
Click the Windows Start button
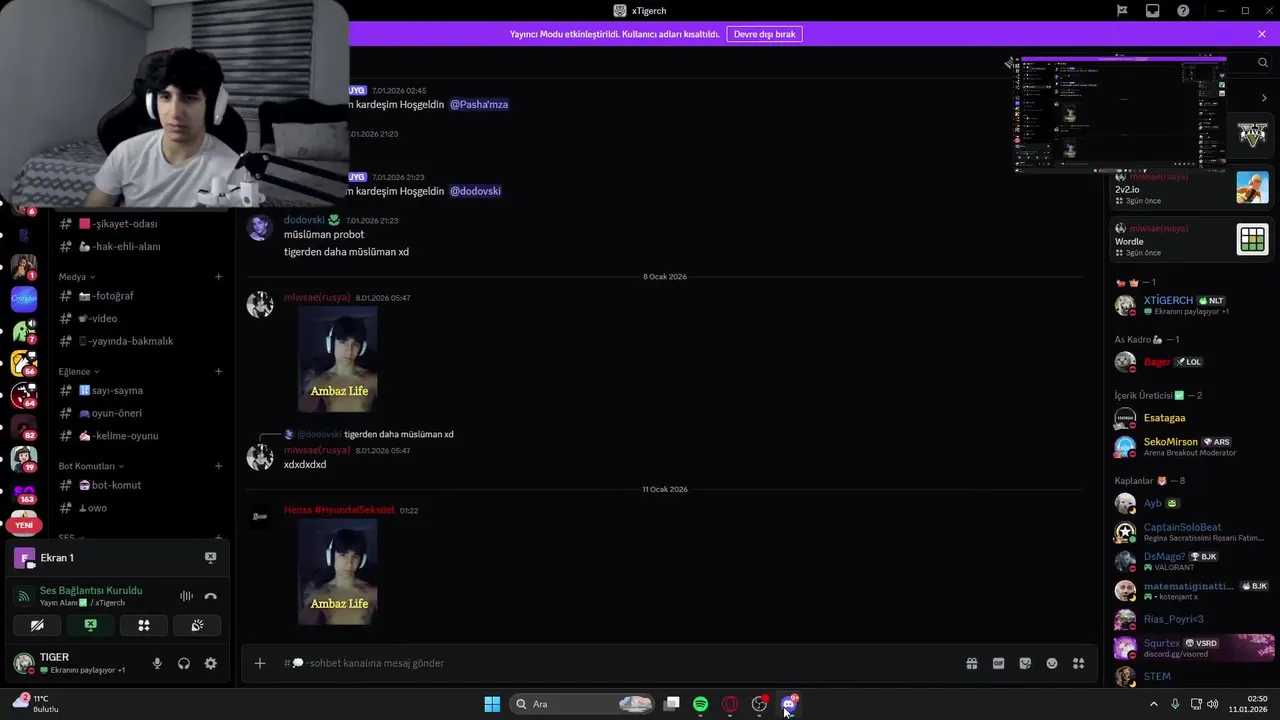coord(492,704)
